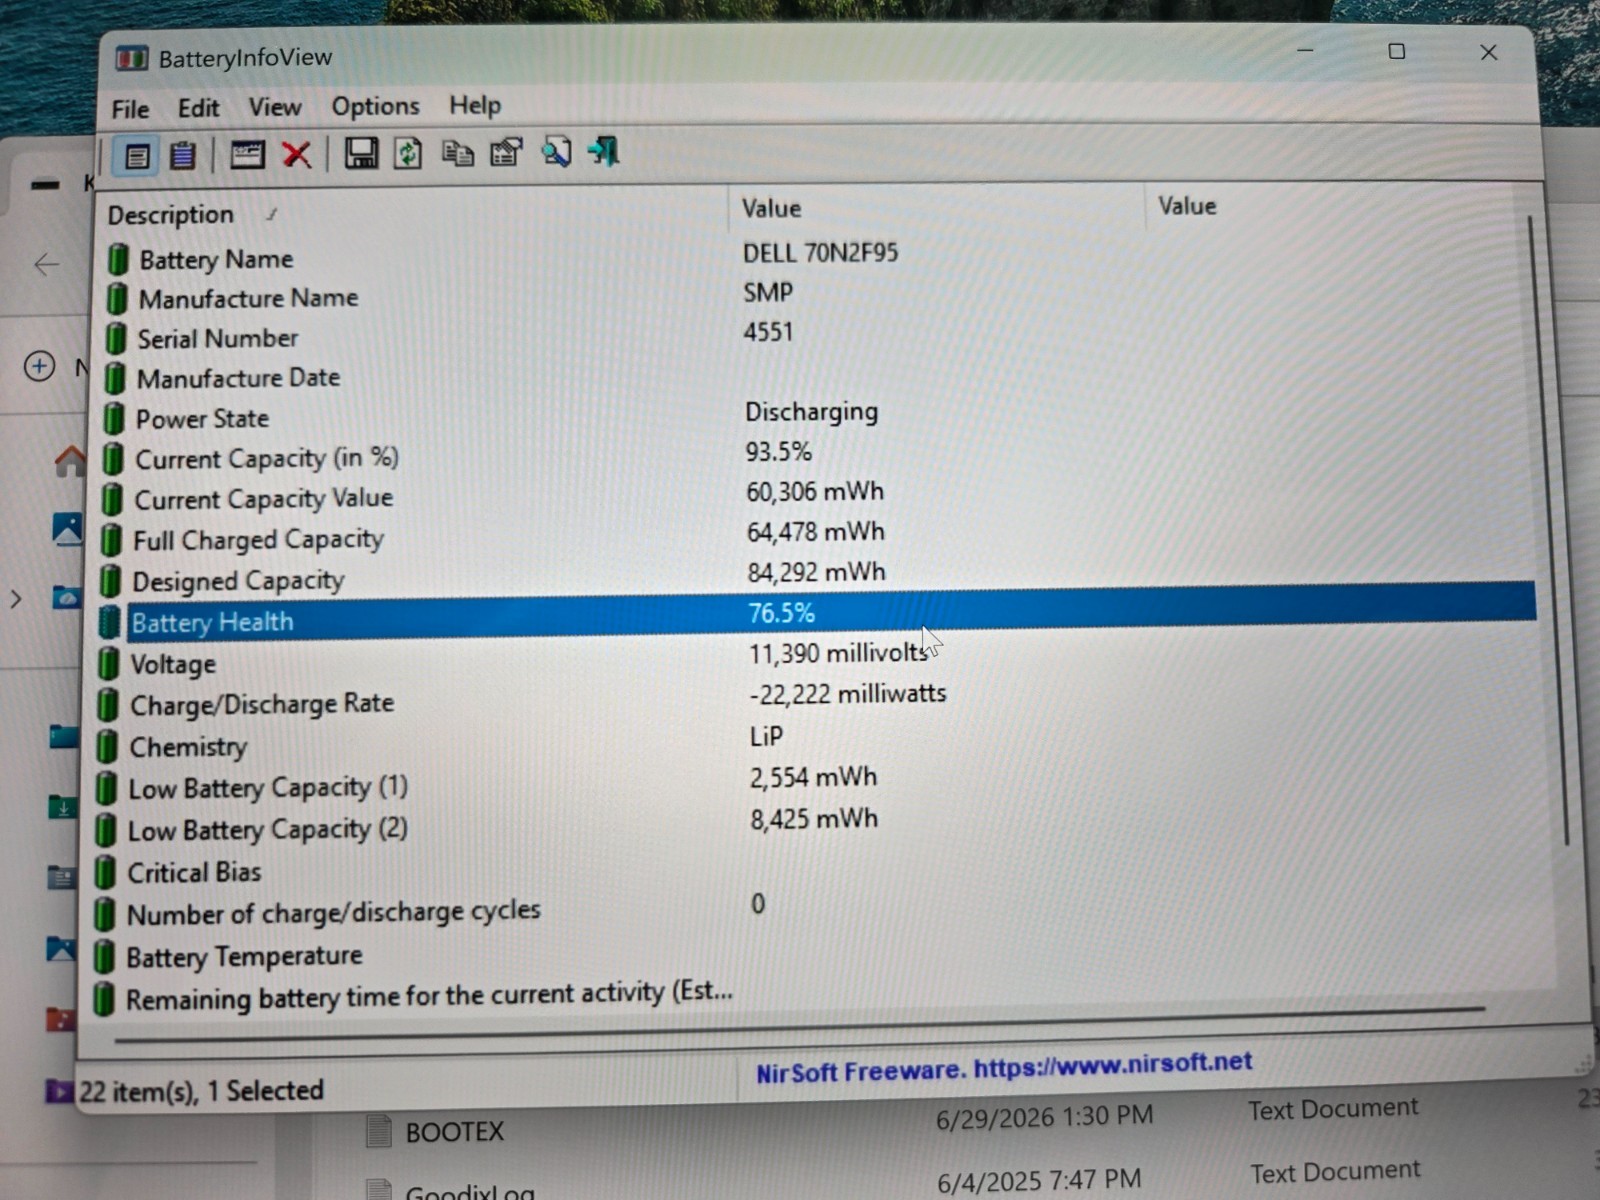This screenshot has width=1600, height=1200.
Task: Click back arrow in File Explorer window
Action: pos(46,264)
